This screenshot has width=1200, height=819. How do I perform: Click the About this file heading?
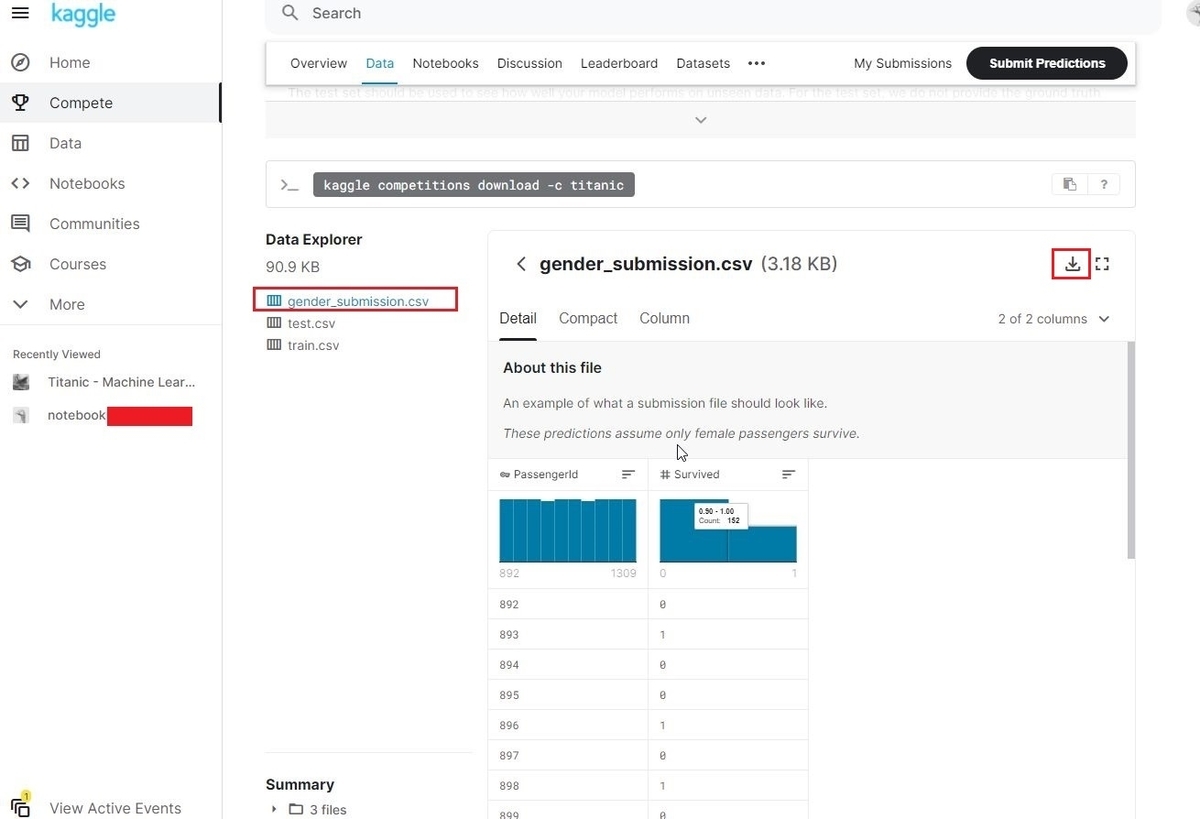pos(552,368)
